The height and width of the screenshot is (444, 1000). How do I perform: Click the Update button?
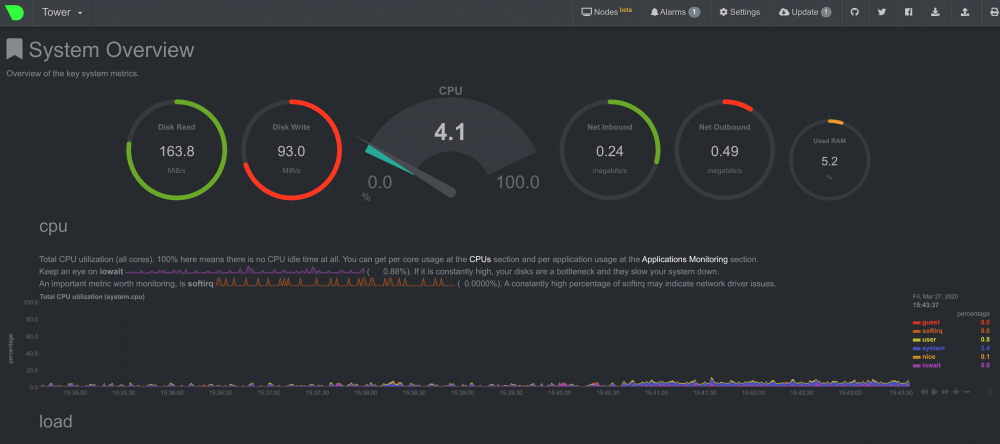click(x=805, y=12)
